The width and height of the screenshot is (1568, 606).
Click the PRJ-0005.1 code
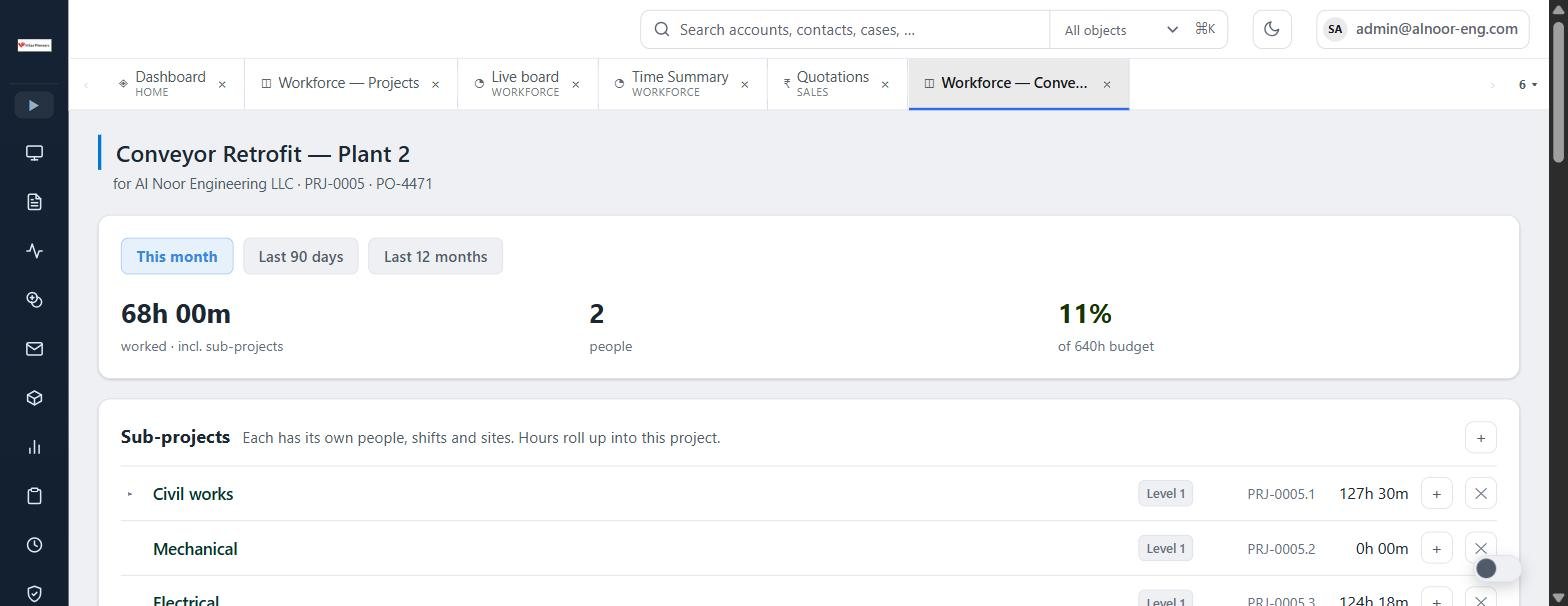pos(1281,494)
